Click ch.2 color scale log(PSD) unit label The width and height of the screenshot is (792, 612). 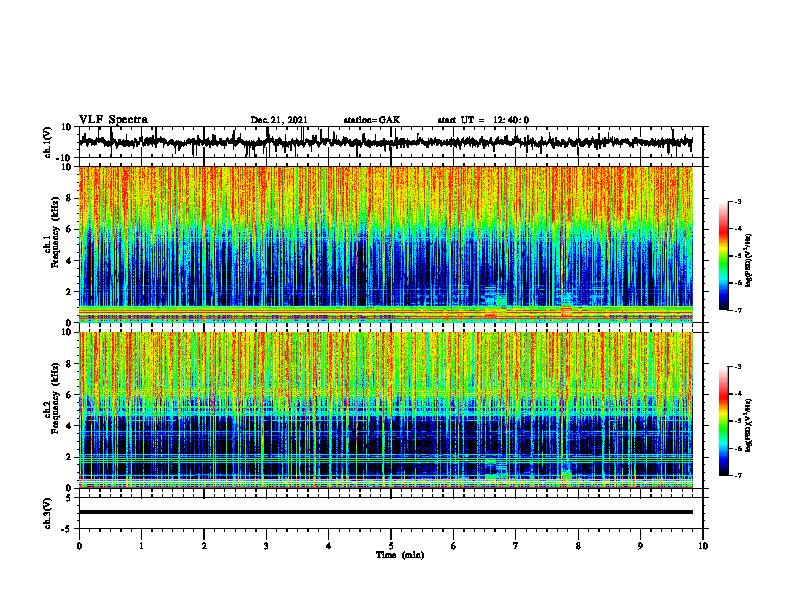click(748, 426)
